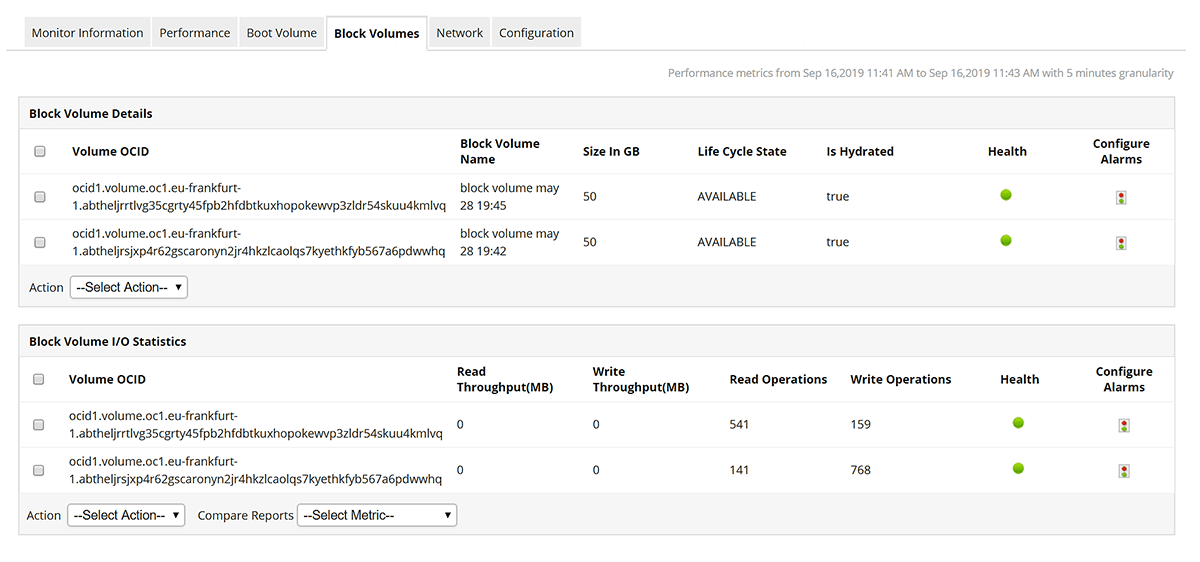Select all rows in Block Volume I/O Statistics
This screenshot has height=562, width=1200.
click(39, 380)
